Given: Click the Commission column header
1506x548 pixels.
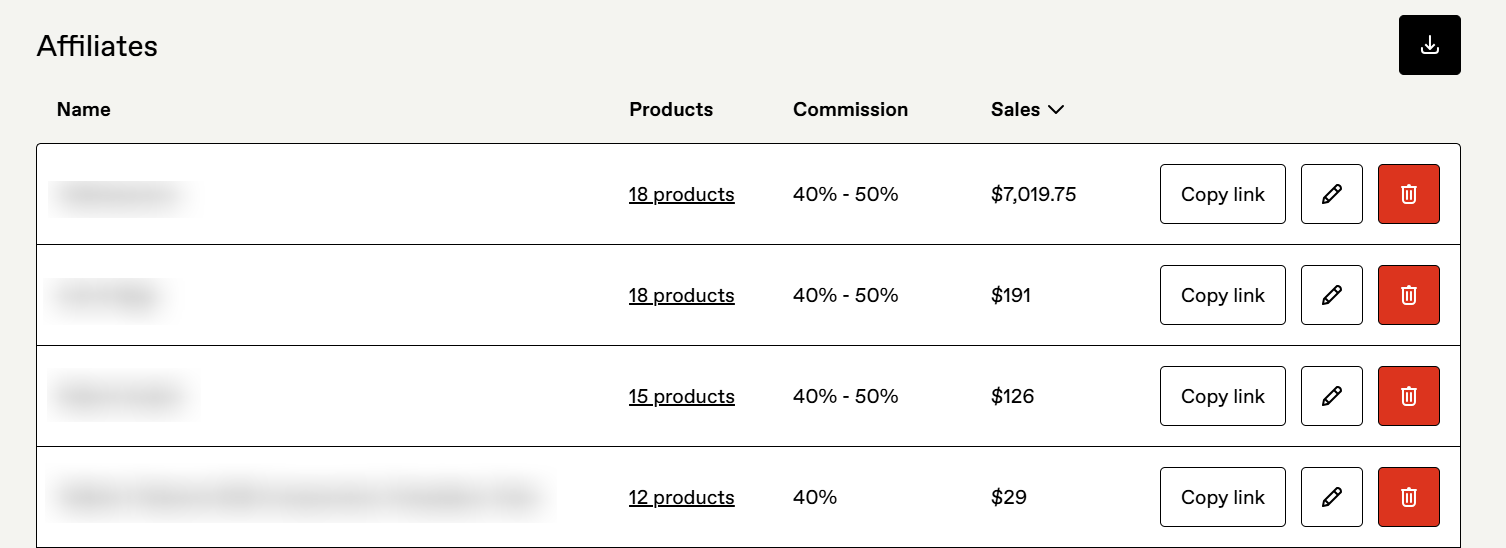Looking at the screenshot, I should pyautogui.click(x=850, y=110).
